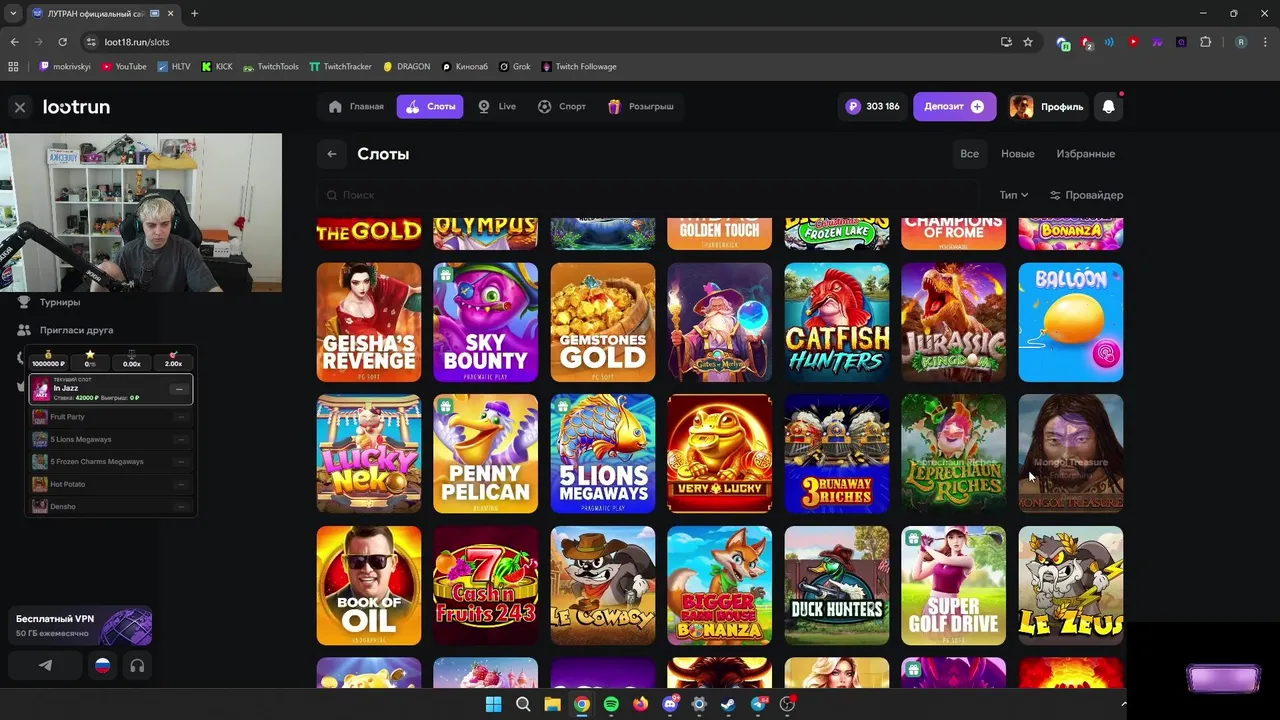The height and width of the screenshot is (720, 1280).
Task: Click the minus button on Hot Potato row
Action: point(180,484)
